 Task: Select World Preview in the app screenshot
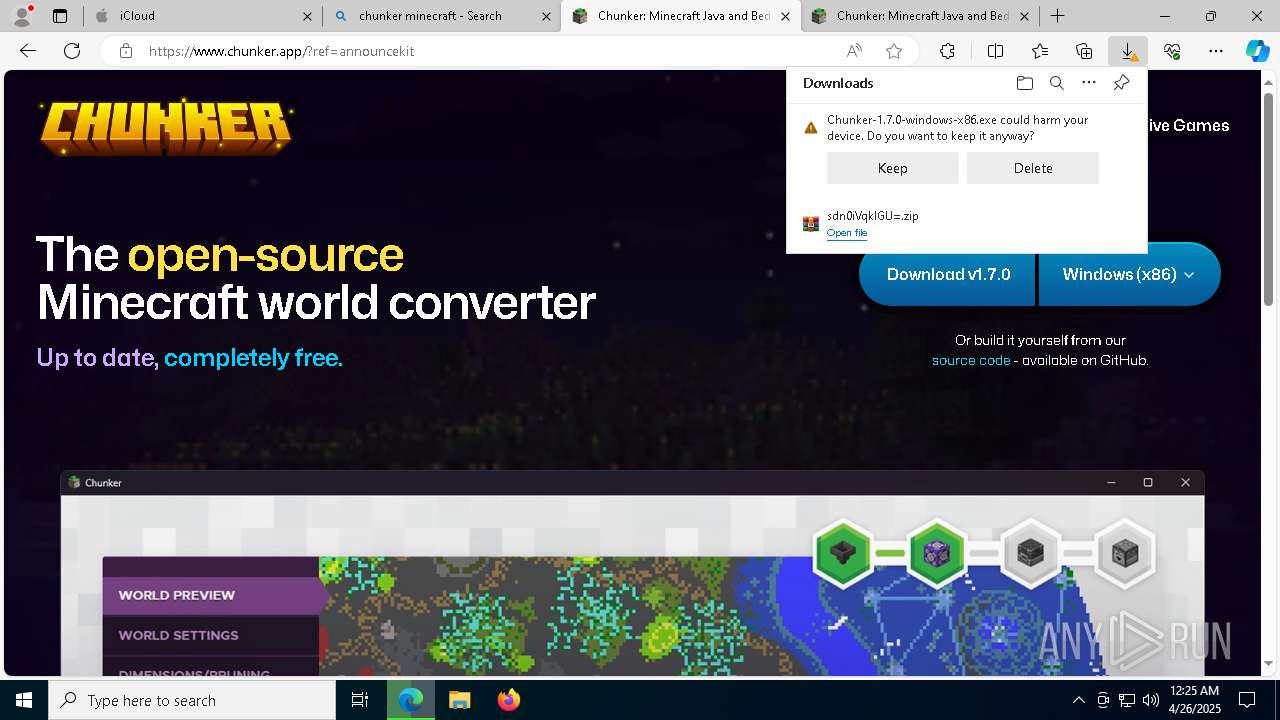[x=211, y=595]
